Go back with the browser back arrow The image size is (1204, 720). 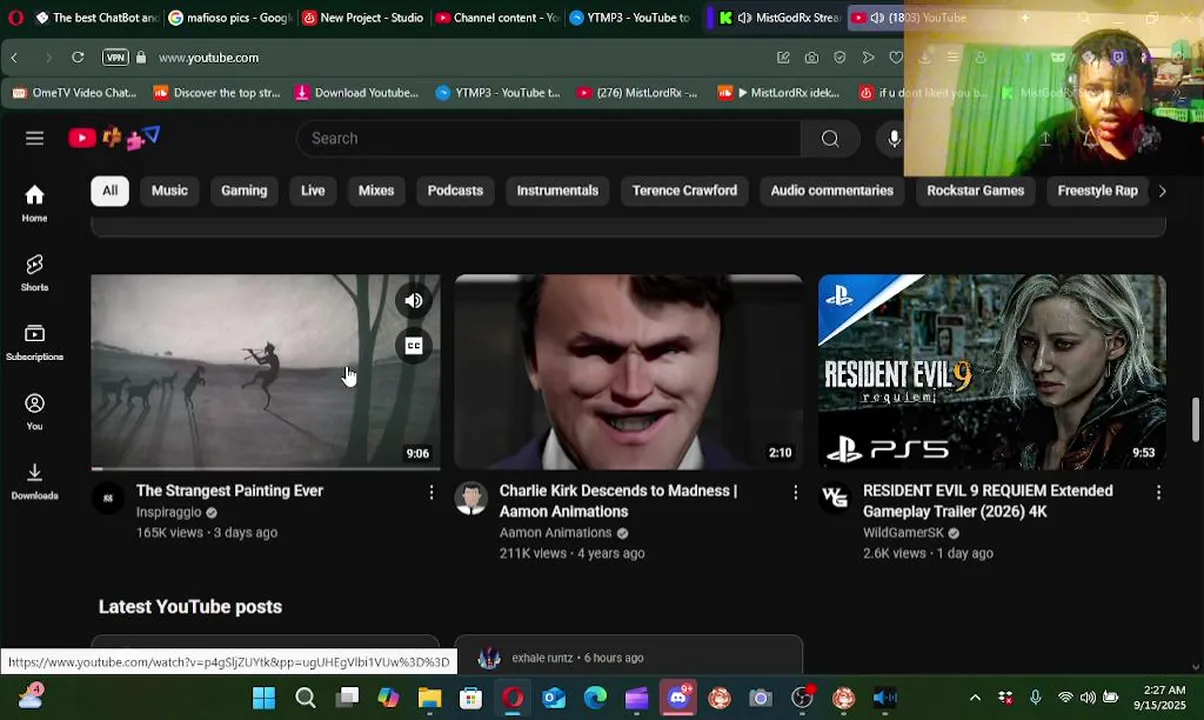point(14,58)
